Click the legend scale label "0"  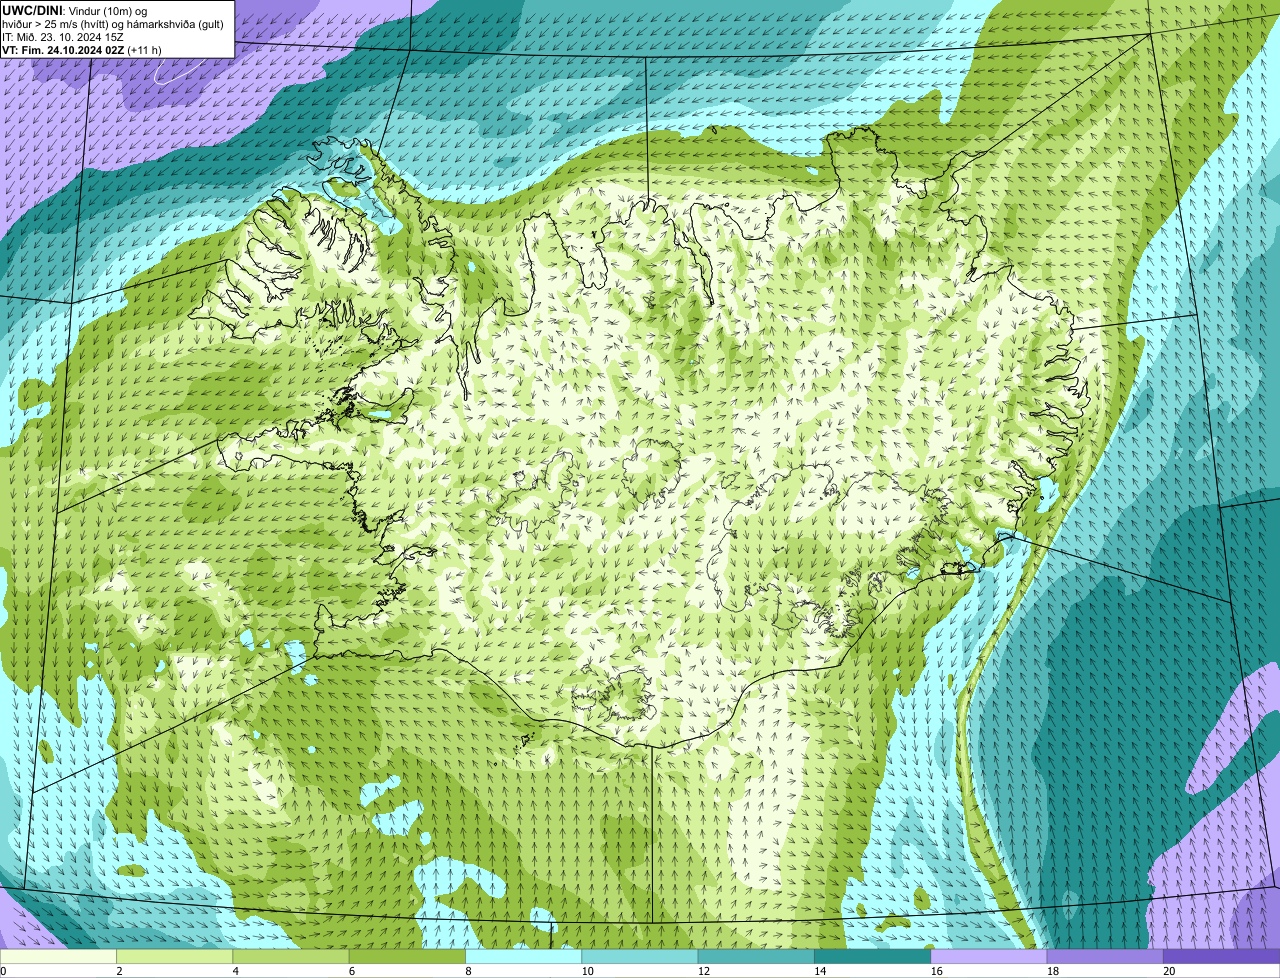click(x=3, y=971)
